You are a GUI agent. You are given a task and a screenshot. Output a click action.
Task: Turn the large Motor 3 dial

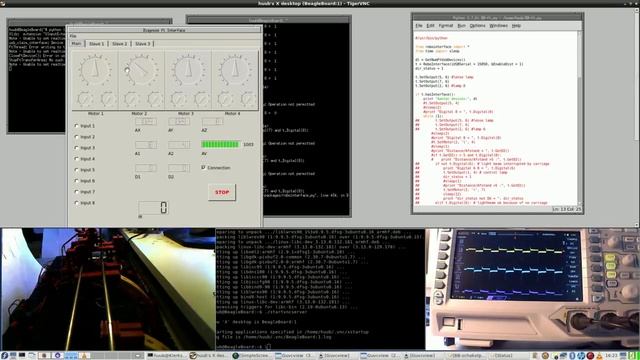click(x=188, y=69)
